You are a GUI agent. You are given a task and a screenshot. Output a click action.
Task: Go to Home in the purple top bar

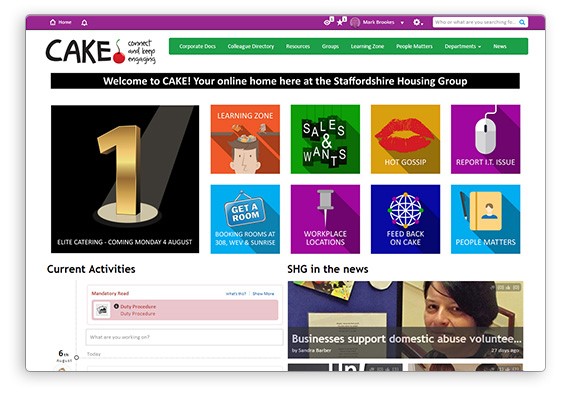coord(60,22)
